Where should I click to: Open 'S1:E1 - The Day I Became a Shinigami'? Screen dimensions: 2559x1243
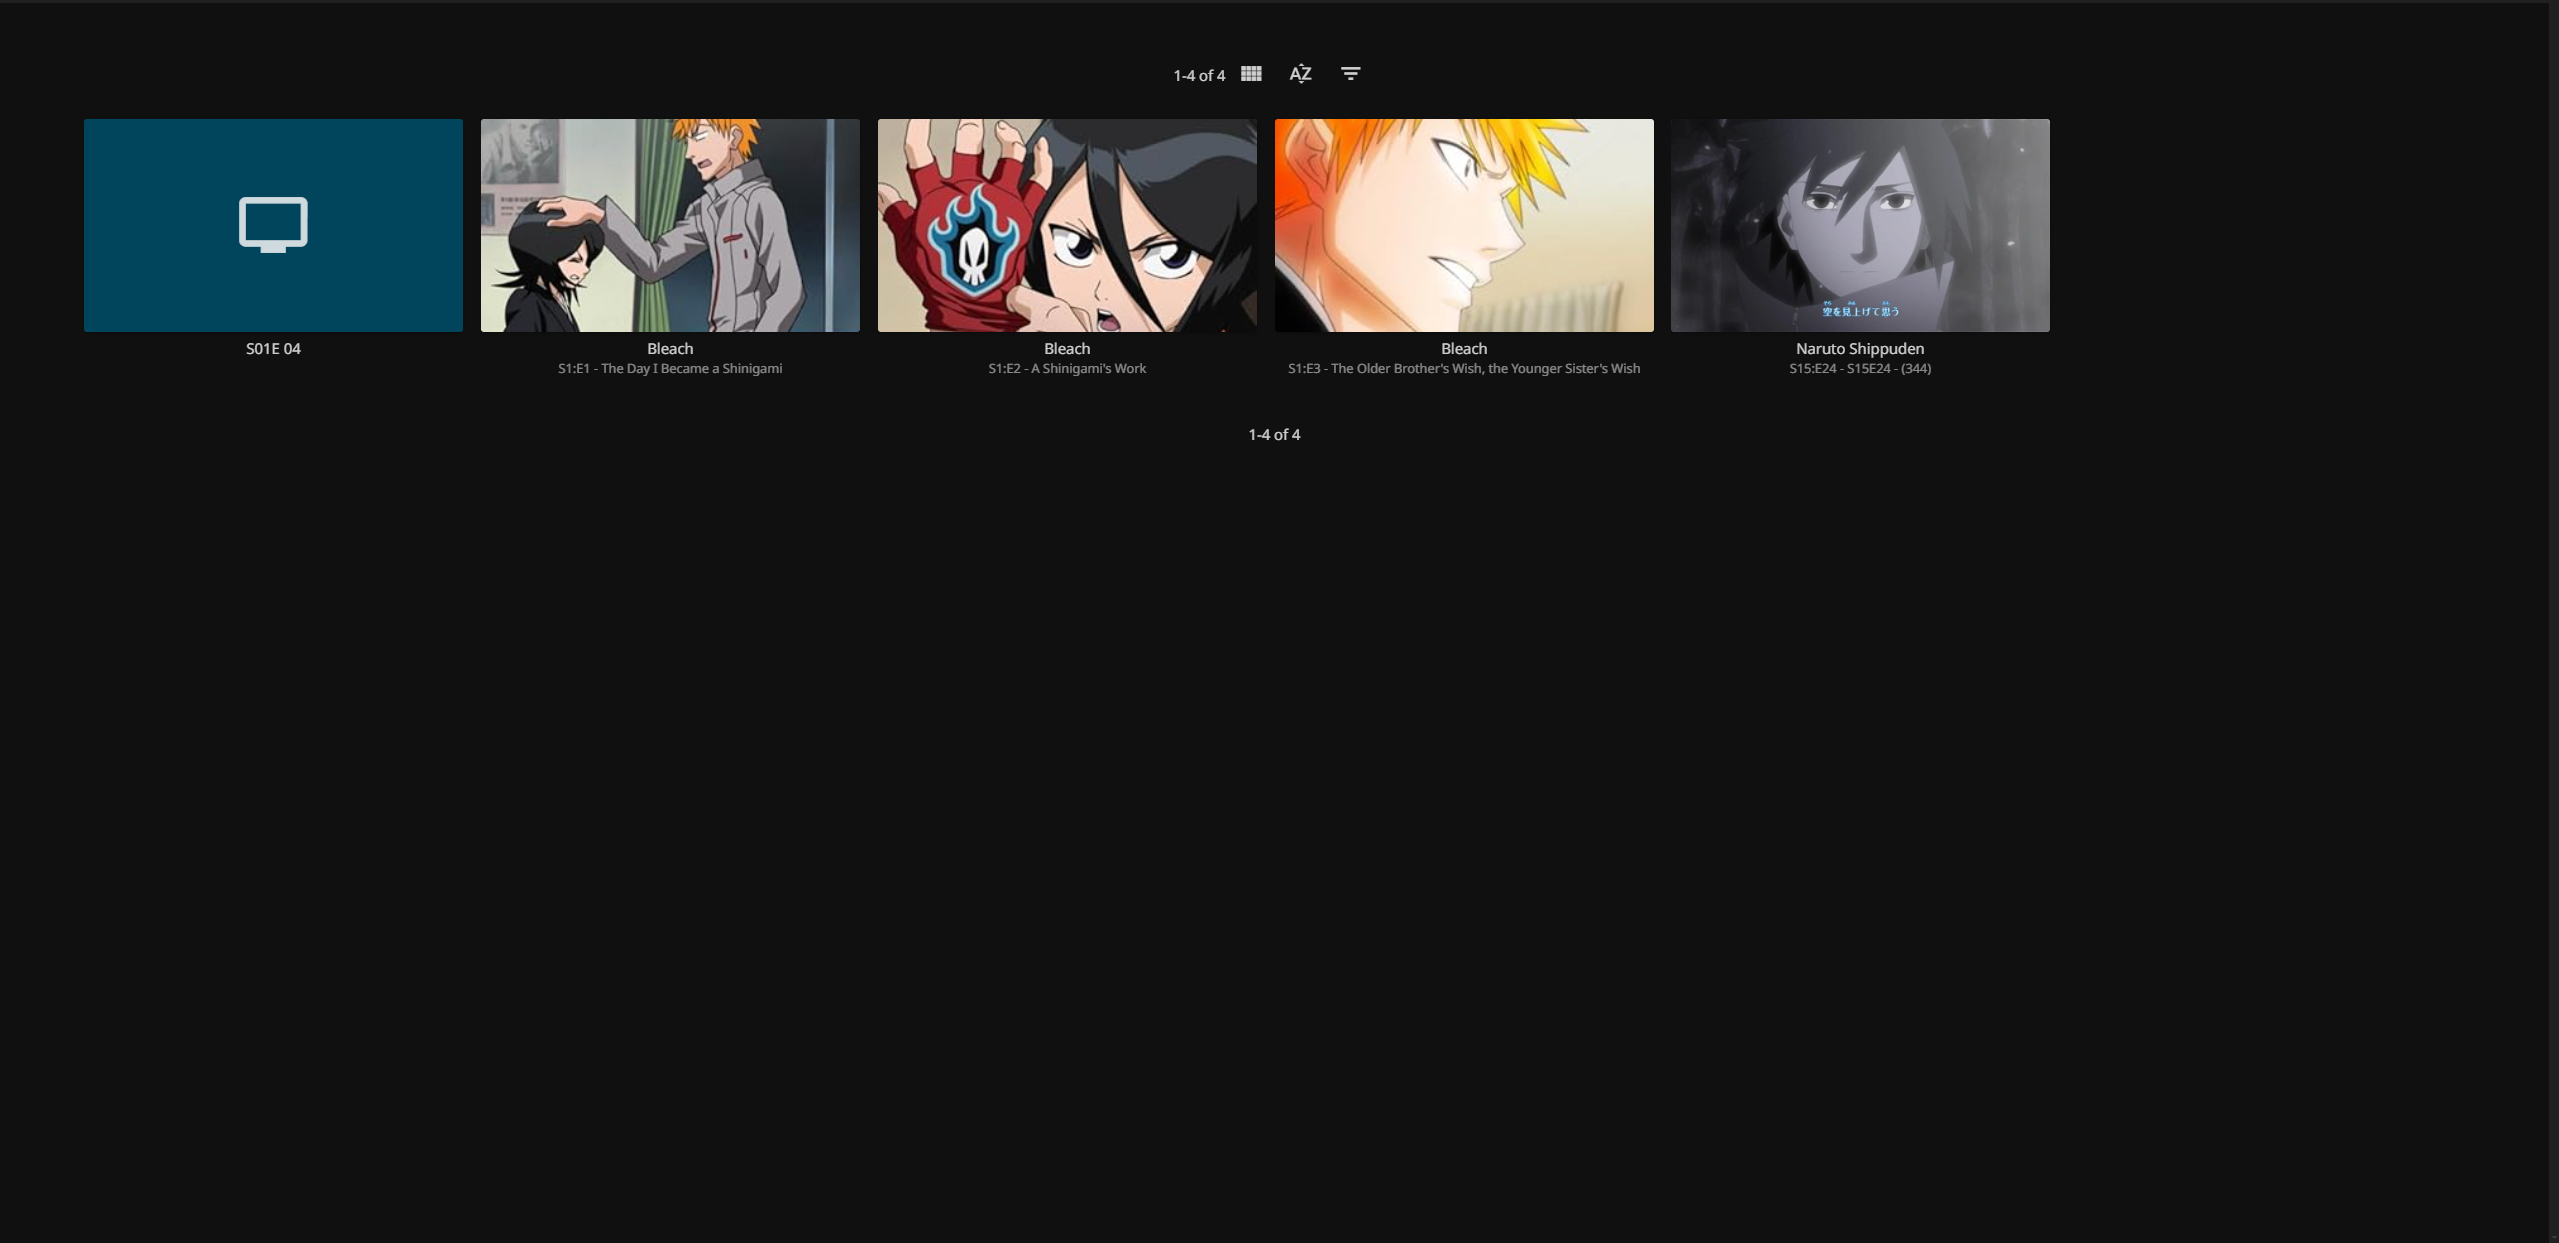click(x=670, y=369)
